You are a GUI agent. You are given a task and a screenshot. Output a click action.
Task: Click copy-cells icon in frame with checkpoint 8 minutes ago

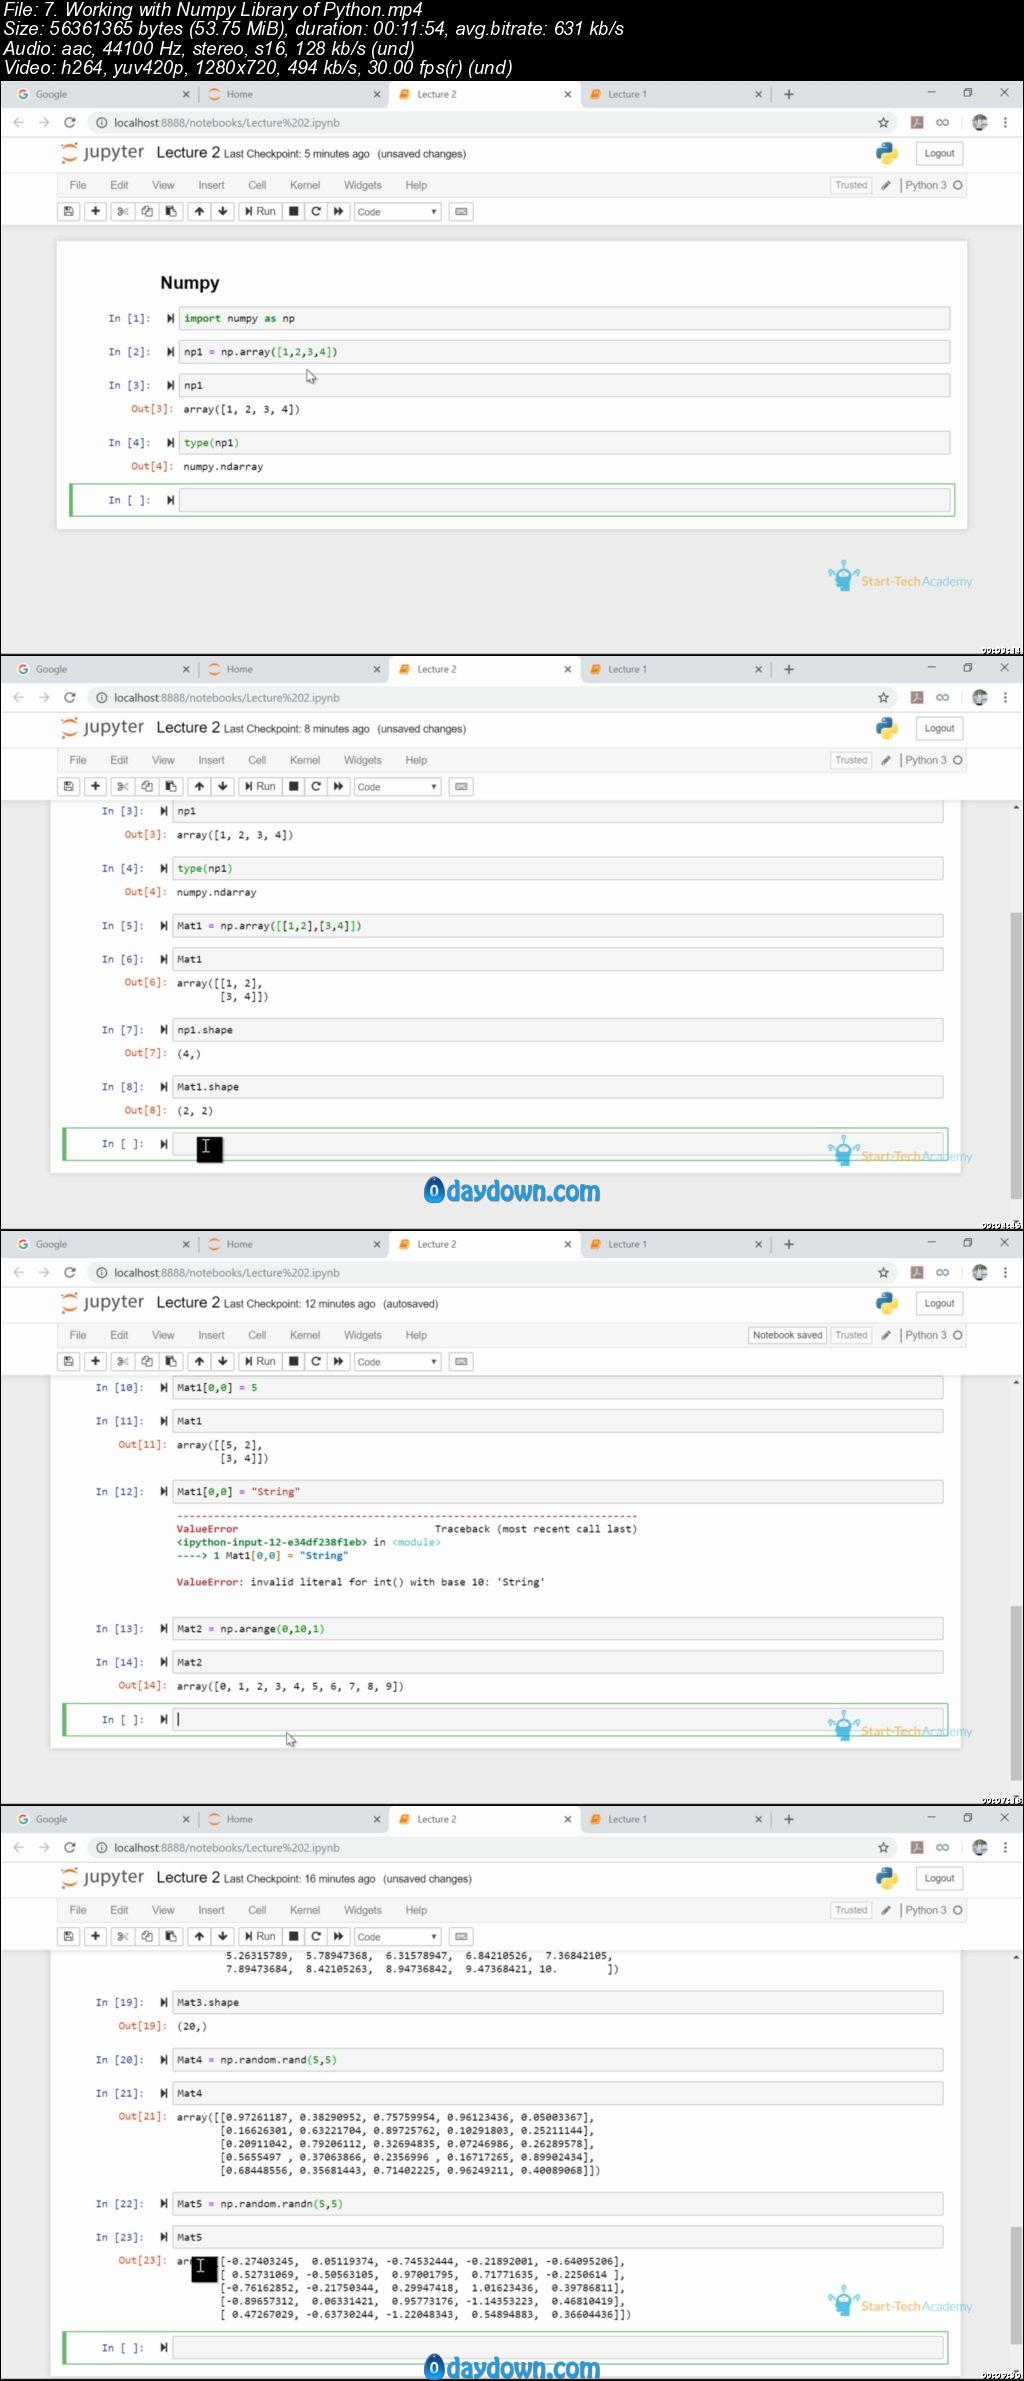pos(147,787)
